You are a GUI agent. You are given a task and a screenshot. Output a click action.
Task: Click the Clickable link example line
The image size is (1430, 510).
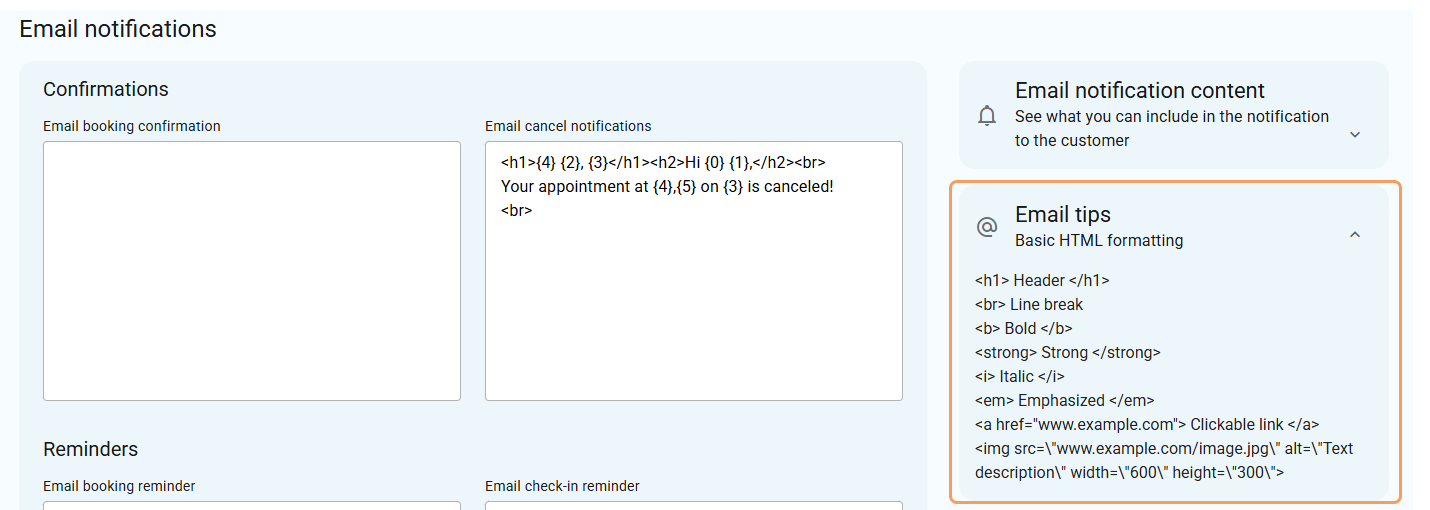coord(1147,424)
